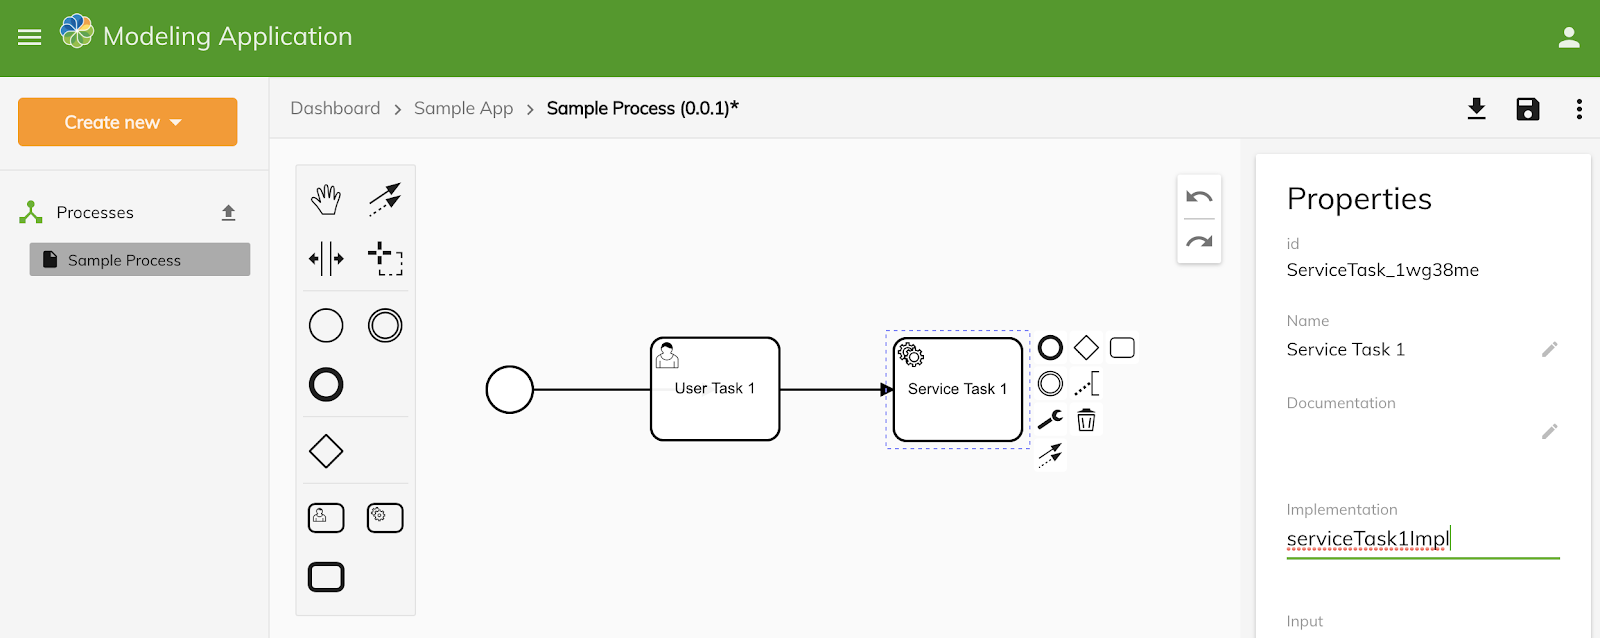Click the Service Task 1 name value

click(x=1346, y=349)
